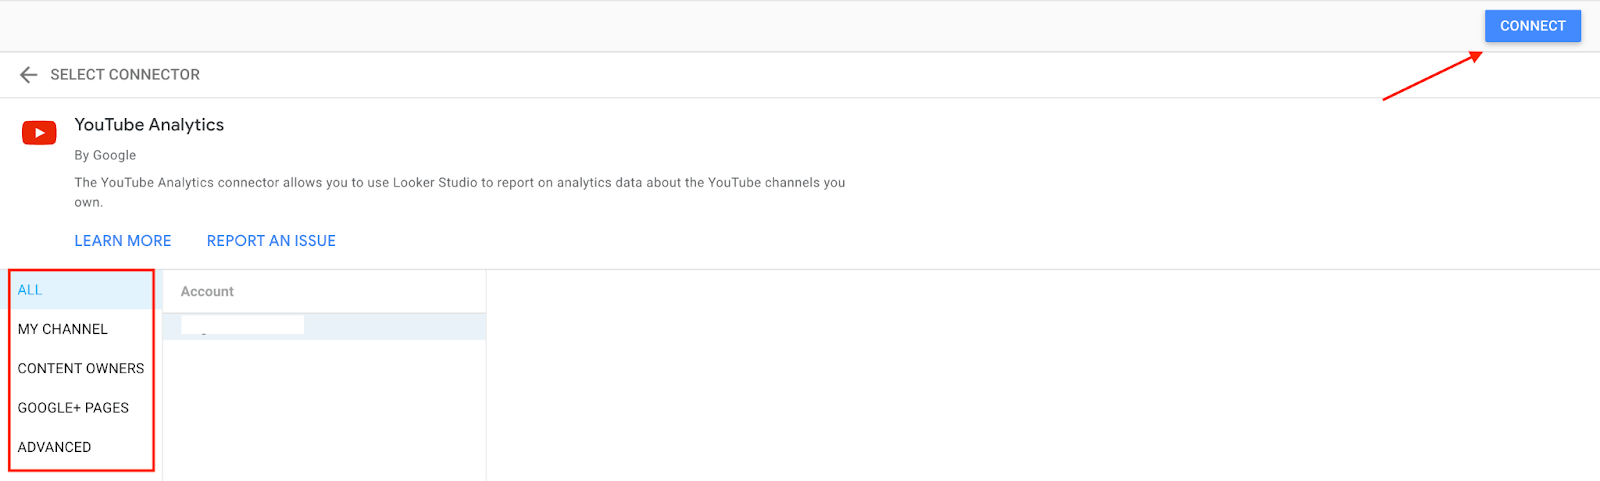
Task: Select the ALL category tab
Action: click(81, 290)
